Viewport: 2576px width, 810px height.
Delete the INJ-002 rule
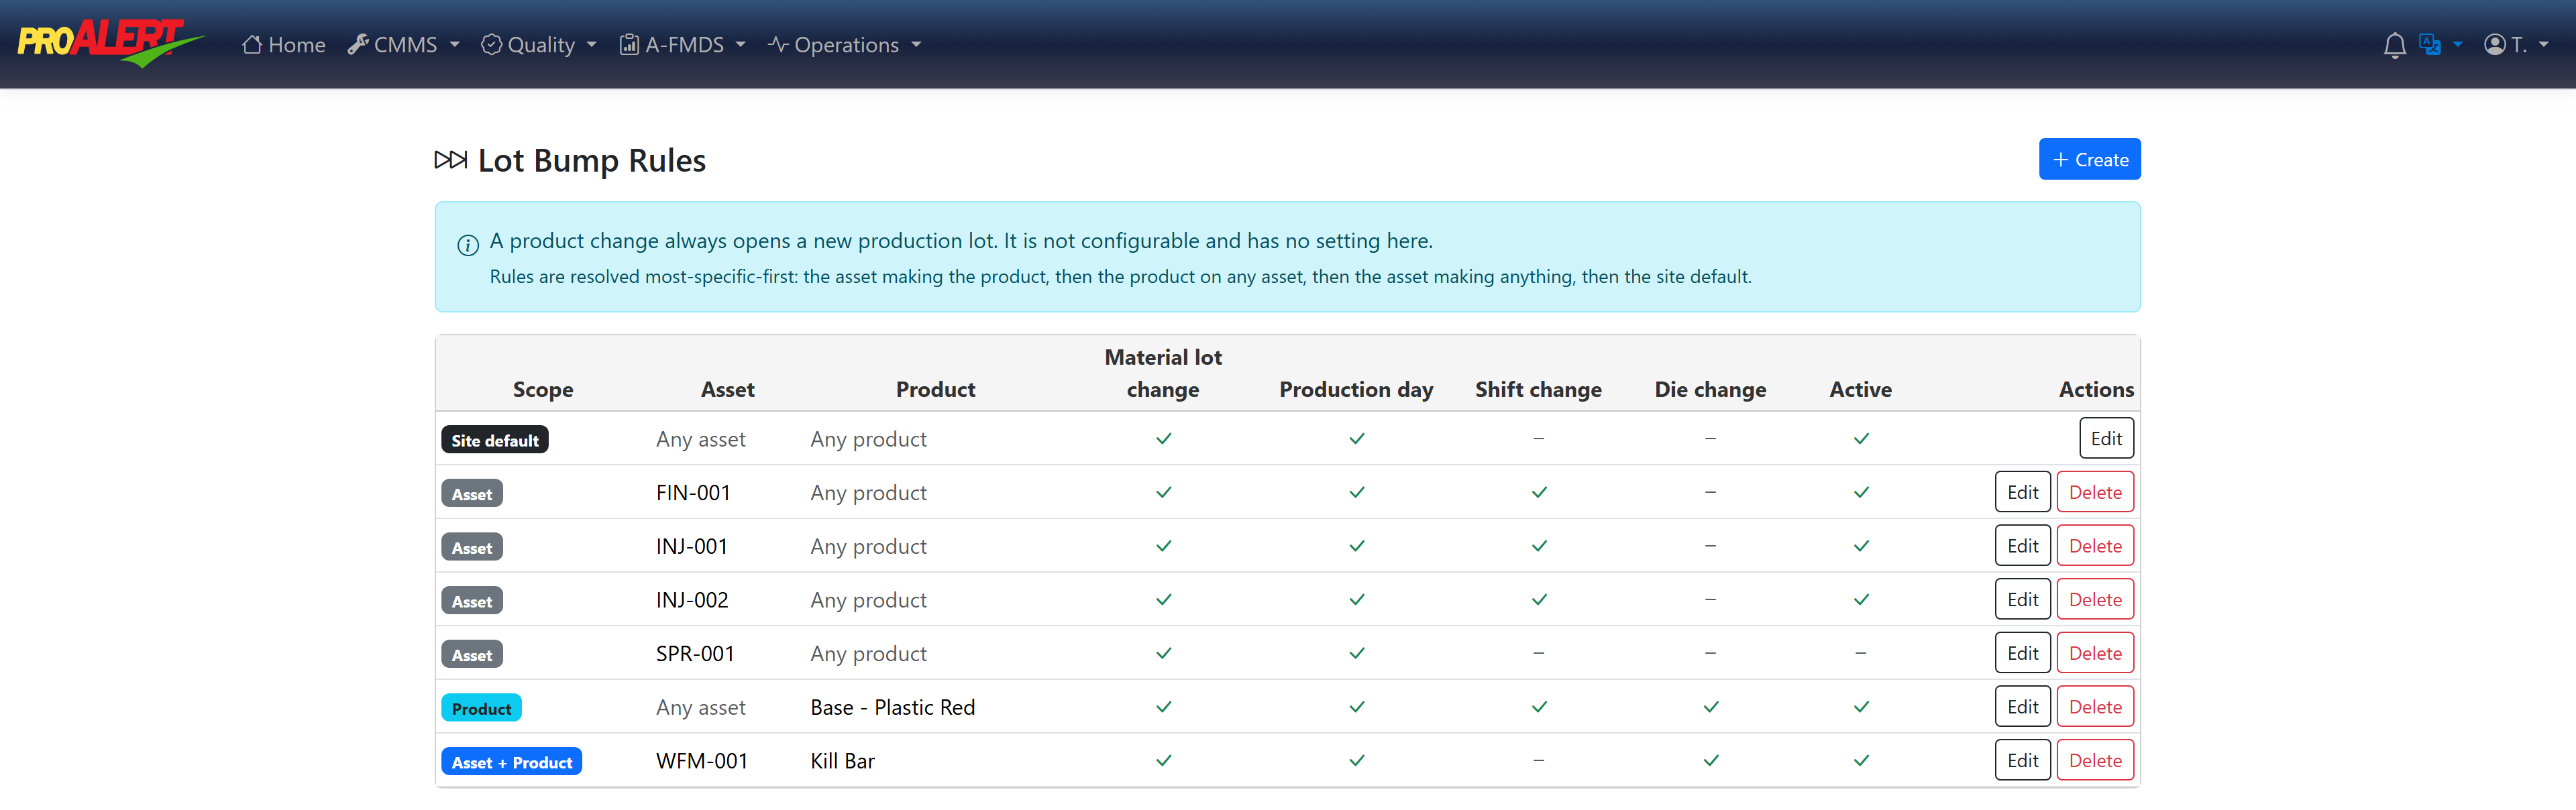click(2095, 599)
